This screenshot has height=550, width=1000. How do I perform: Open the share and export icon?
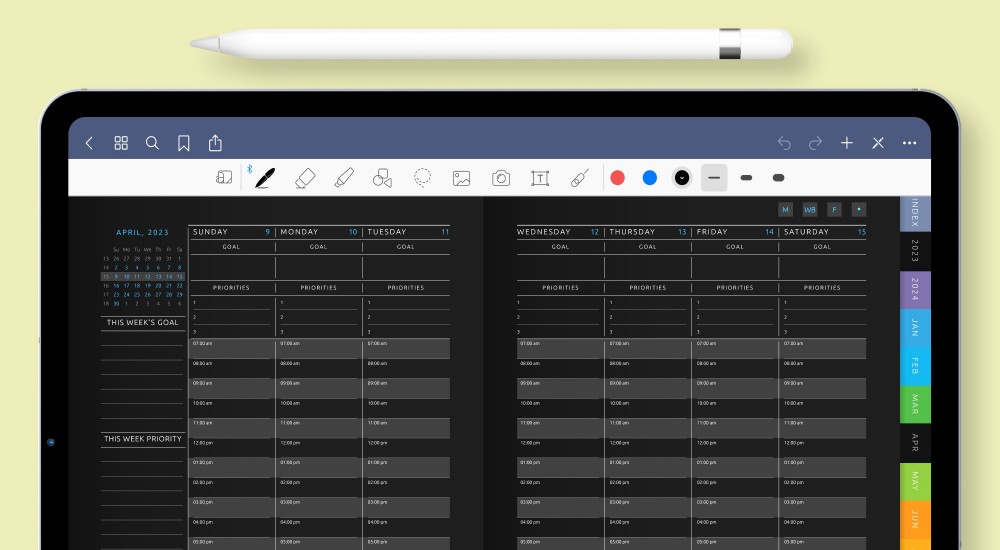(x=215, y=142)
